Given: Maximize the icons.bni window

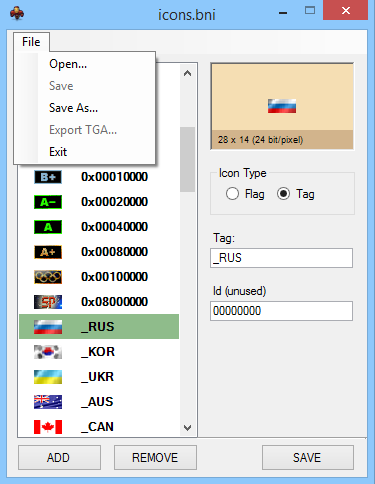Looking at the screenshot, I should [x=310, y=11].
